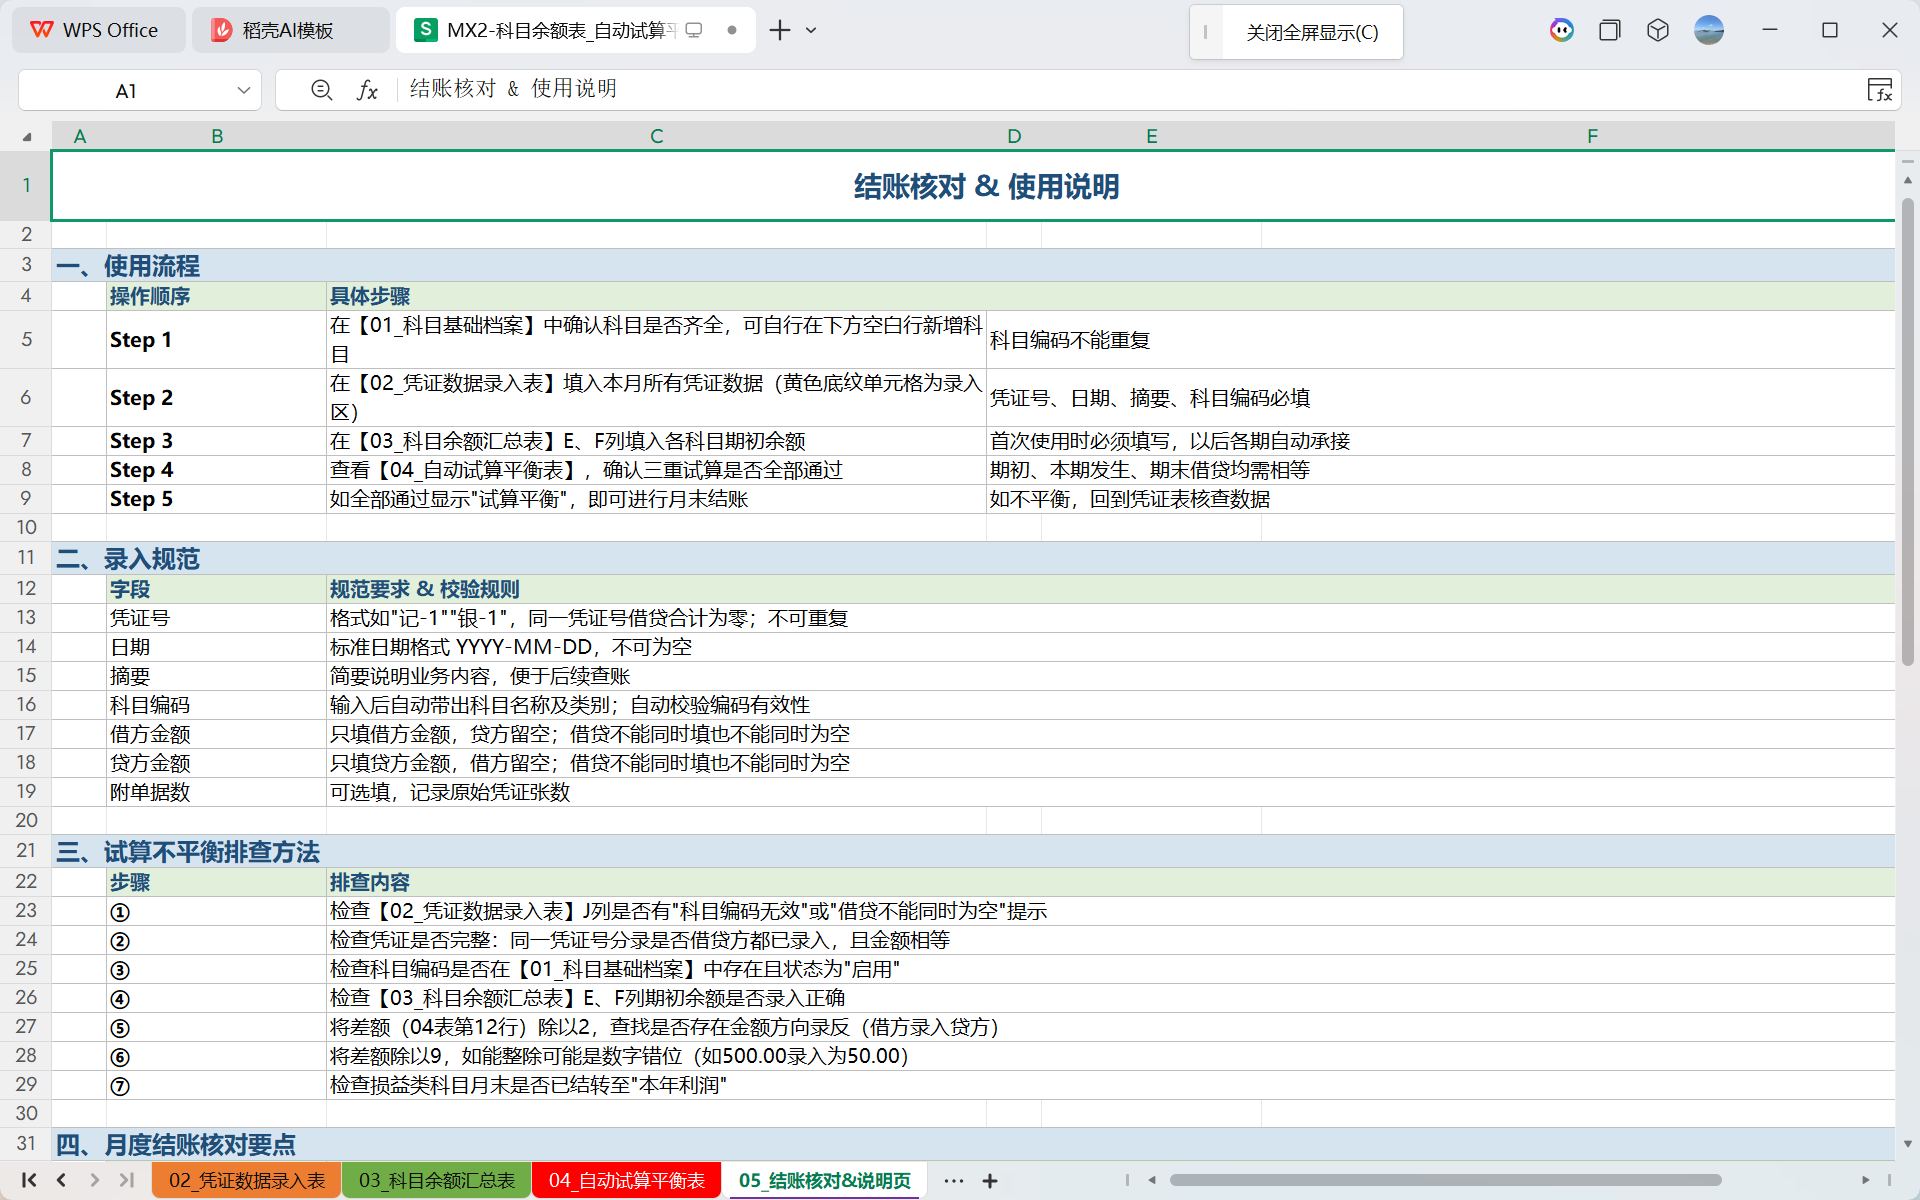The height and width of the screenshot is (1200, 1920).
Task: Expand the Name Box dropdown arrow
Action: [x=243, y=91]
